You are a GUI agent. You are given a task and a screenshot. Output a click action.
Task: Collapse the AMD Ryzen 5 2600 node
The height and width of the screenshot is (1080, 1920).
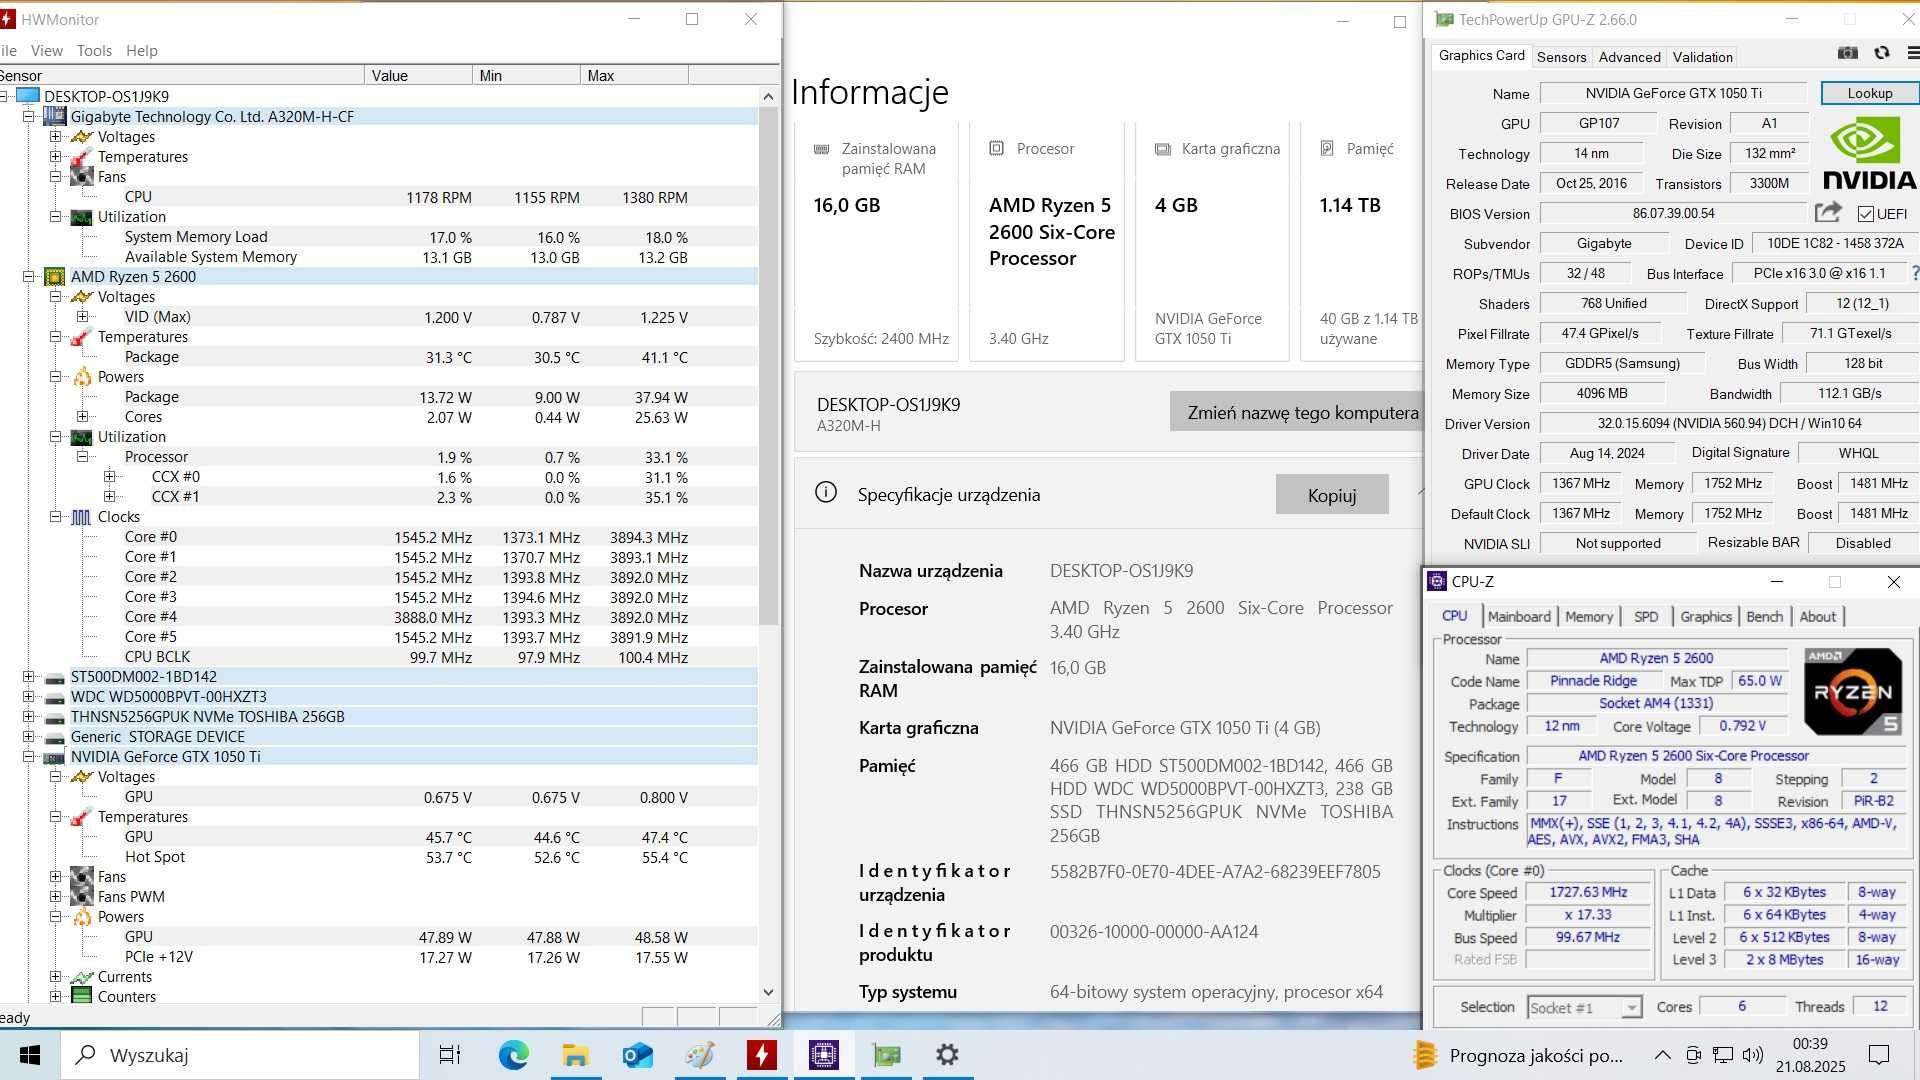click(29, 277)
